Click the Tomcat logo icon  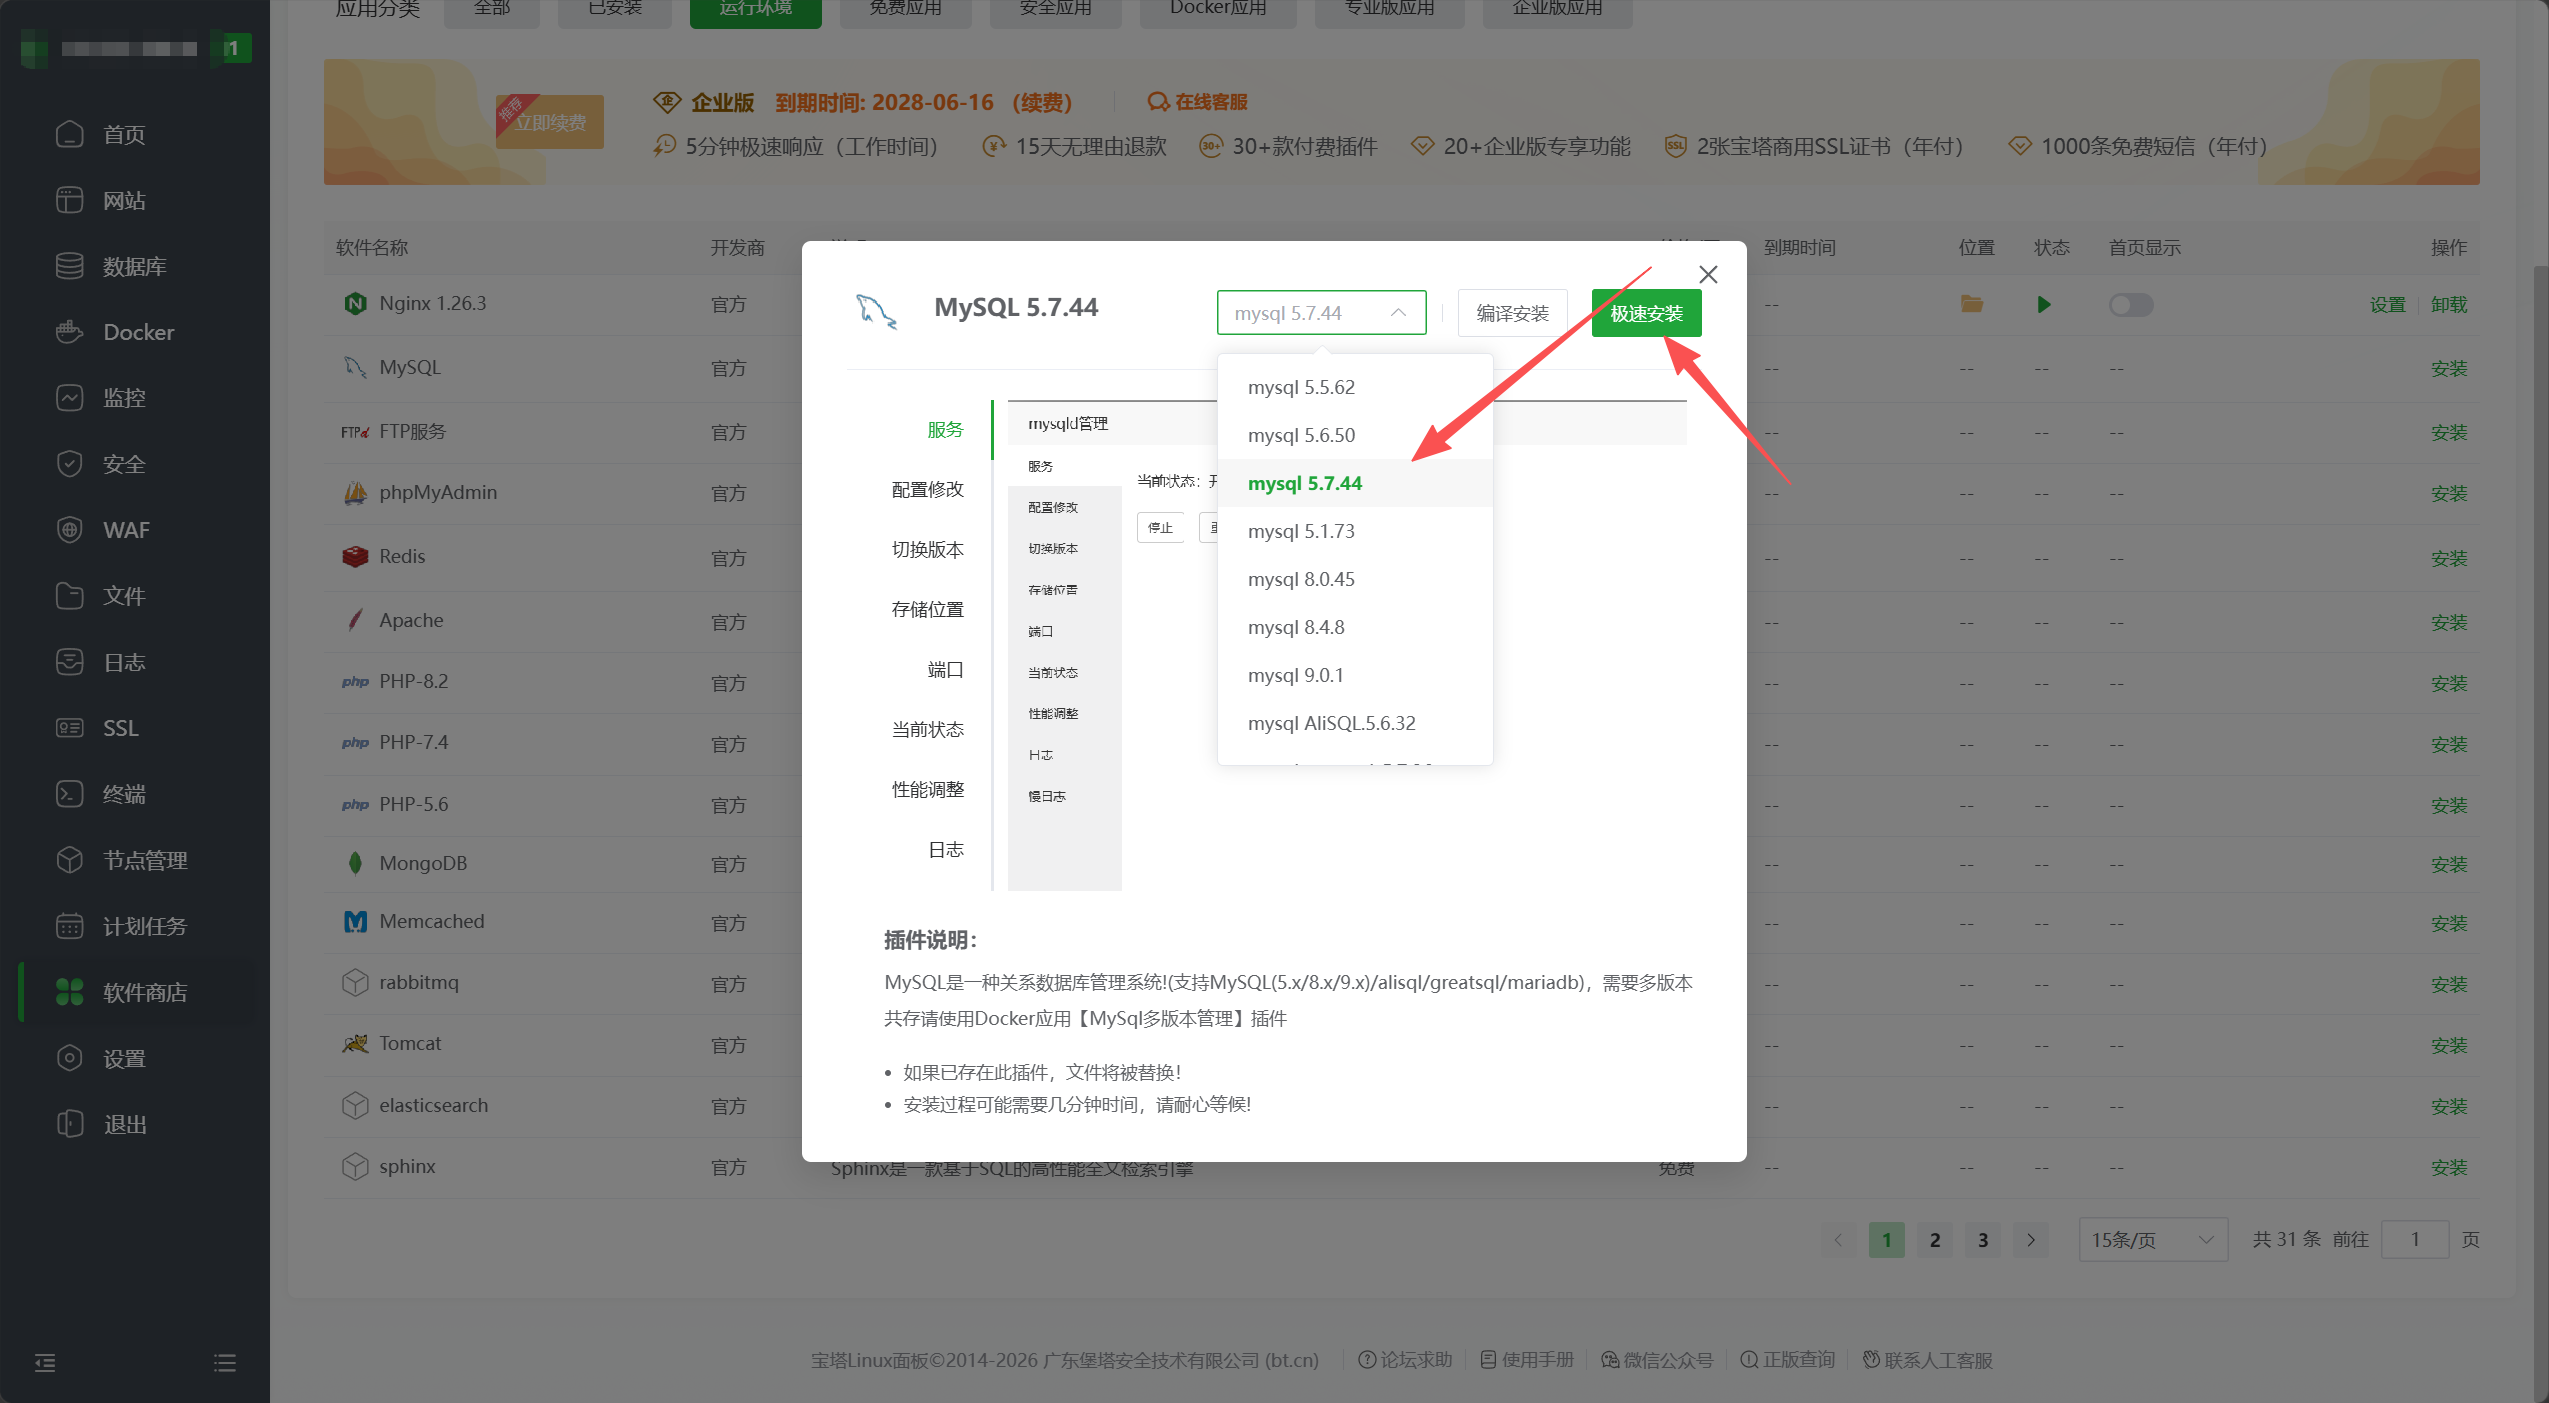click(355, 1044)
